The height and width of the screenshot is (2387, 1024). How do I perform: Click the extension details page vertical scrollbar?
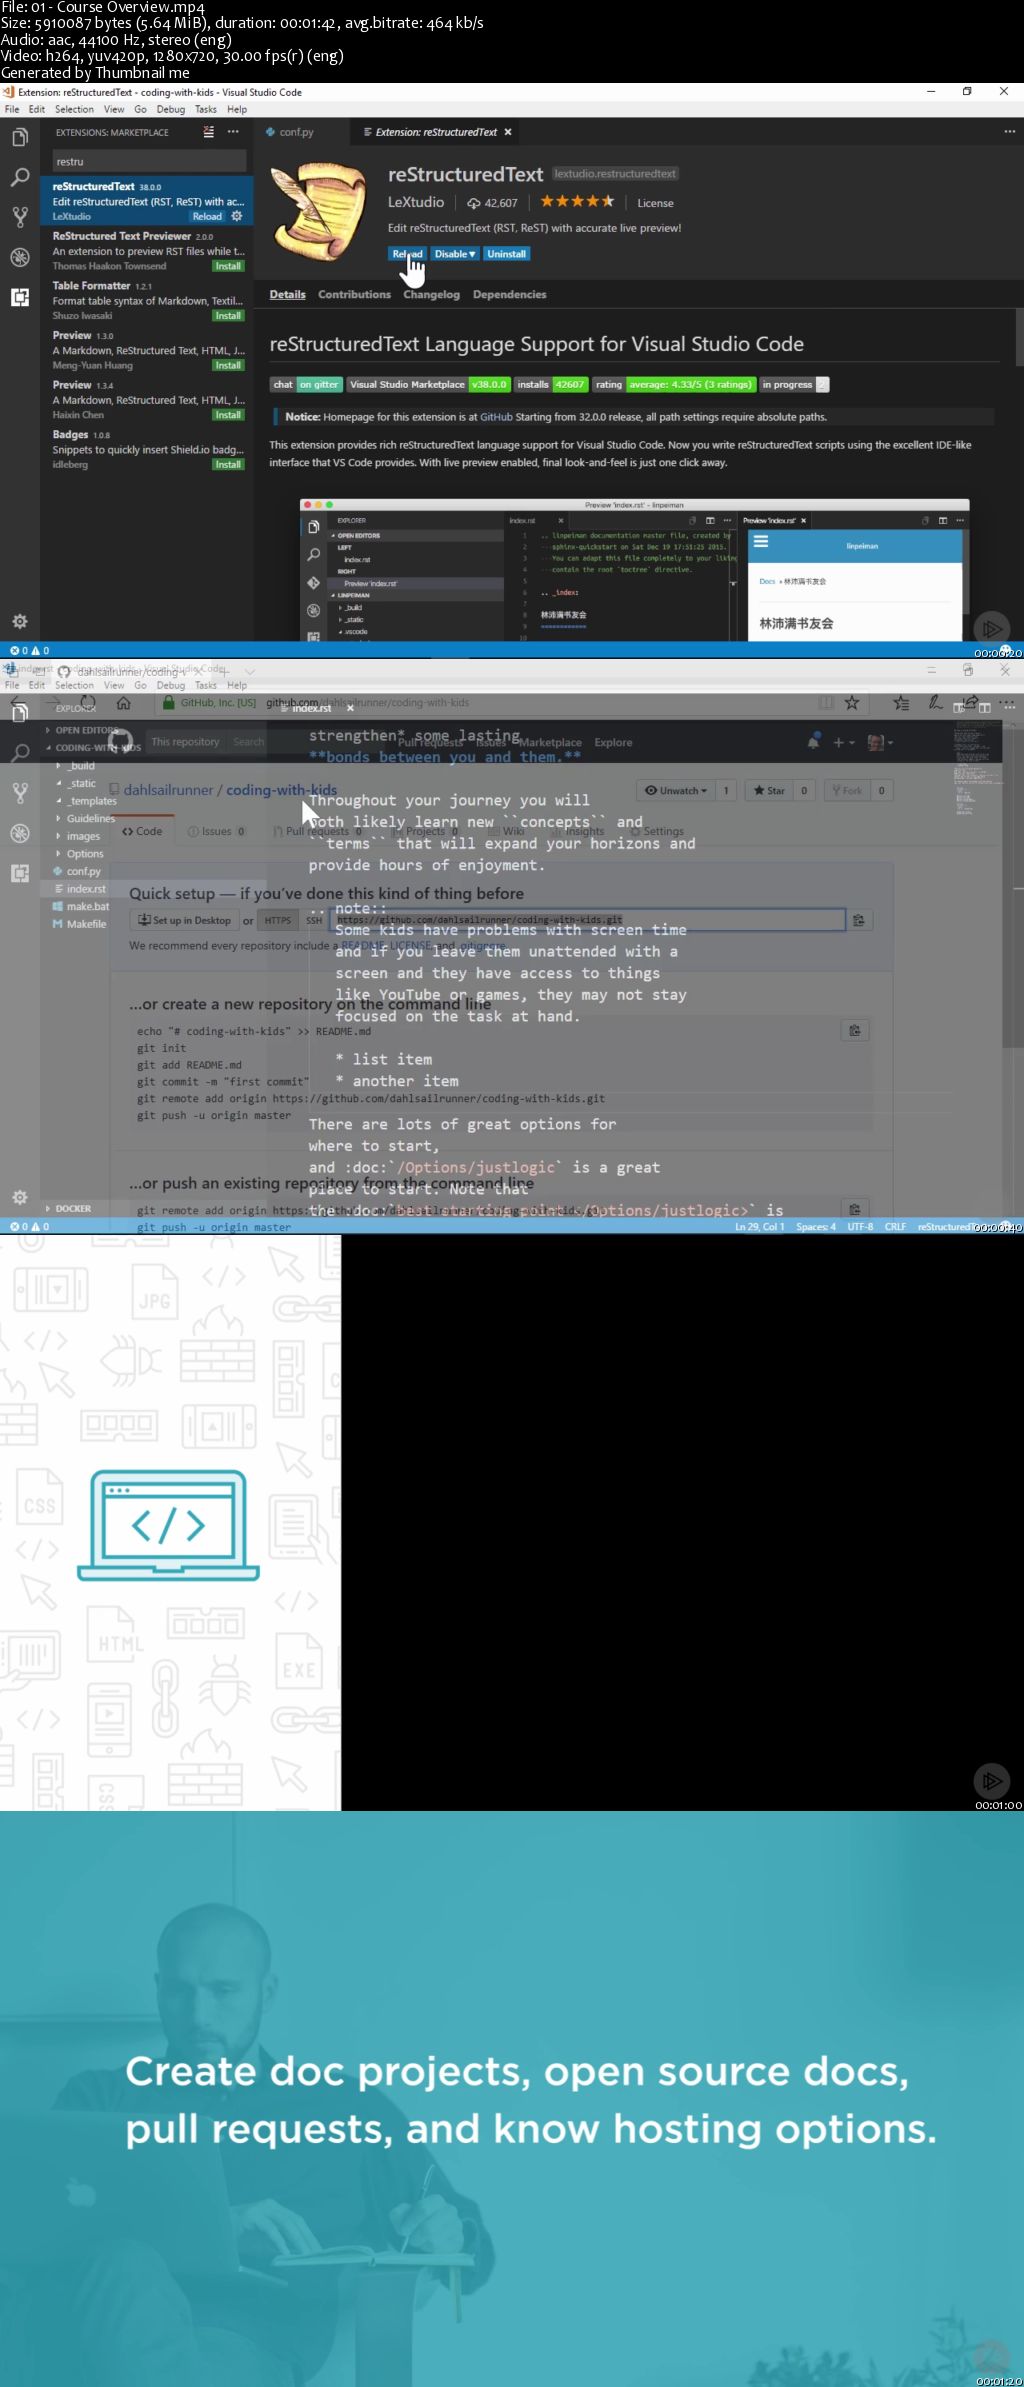[x=1019, y=337]
